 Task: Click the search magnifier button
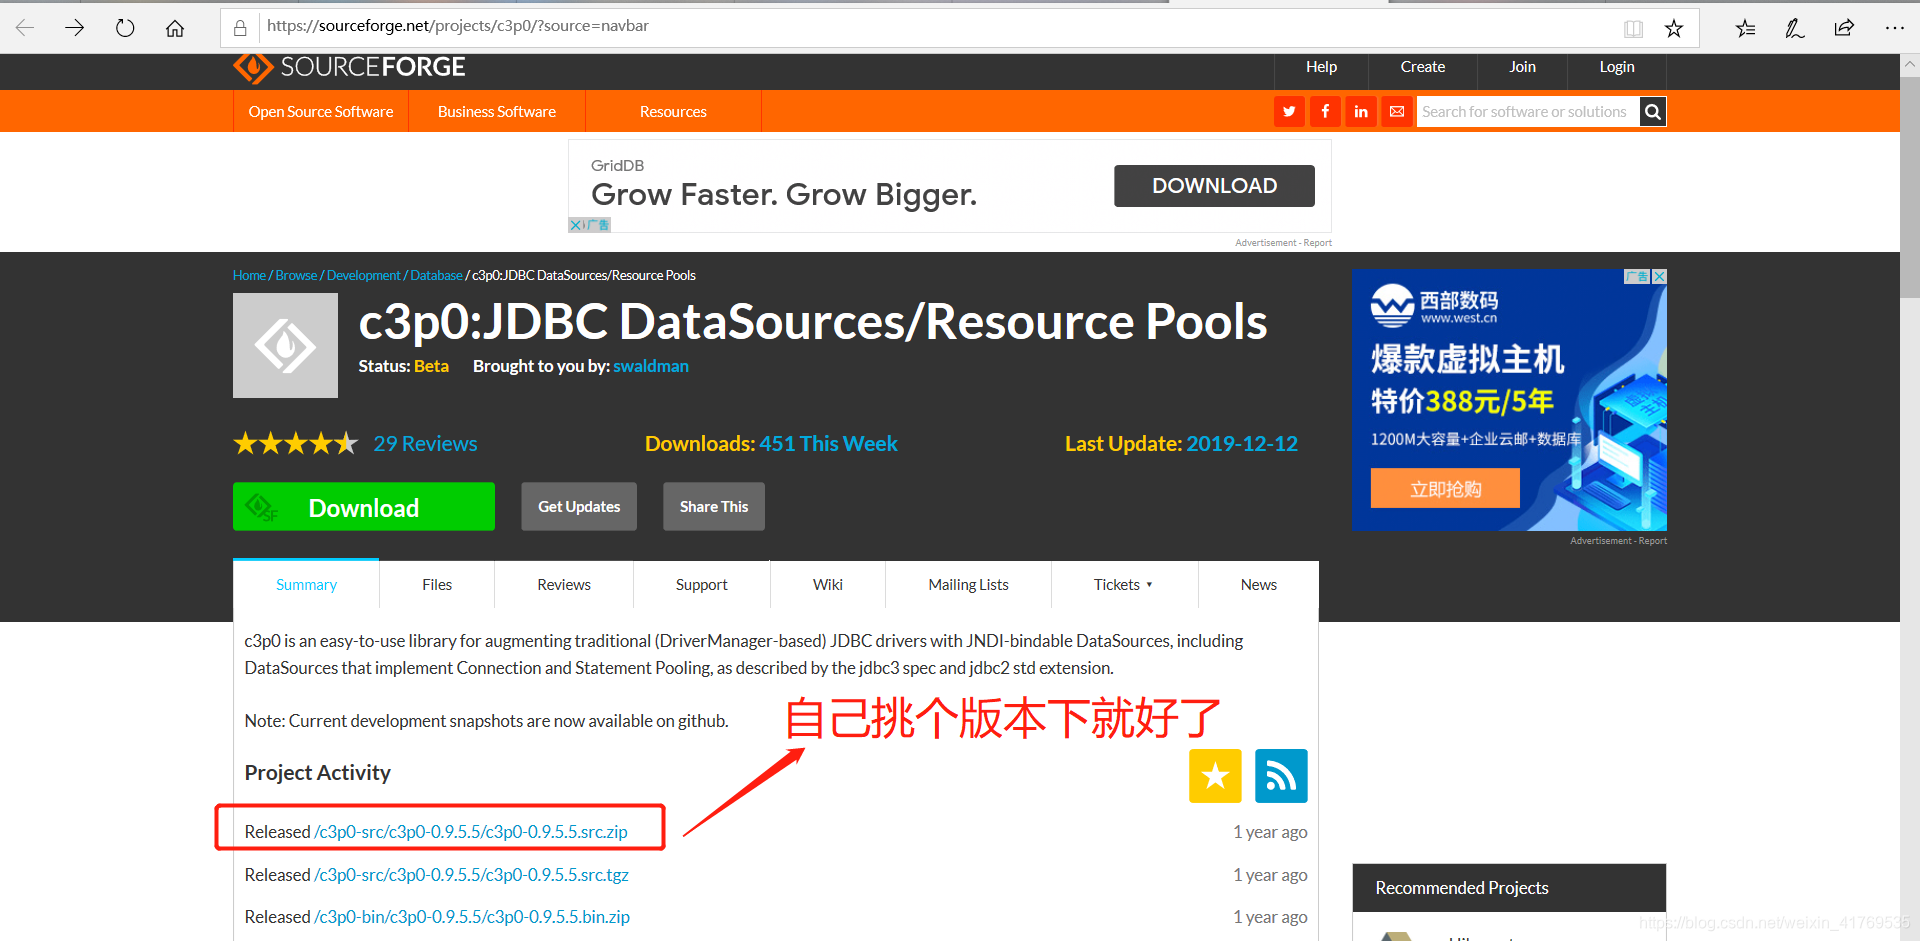click(x=1653, y=112)
